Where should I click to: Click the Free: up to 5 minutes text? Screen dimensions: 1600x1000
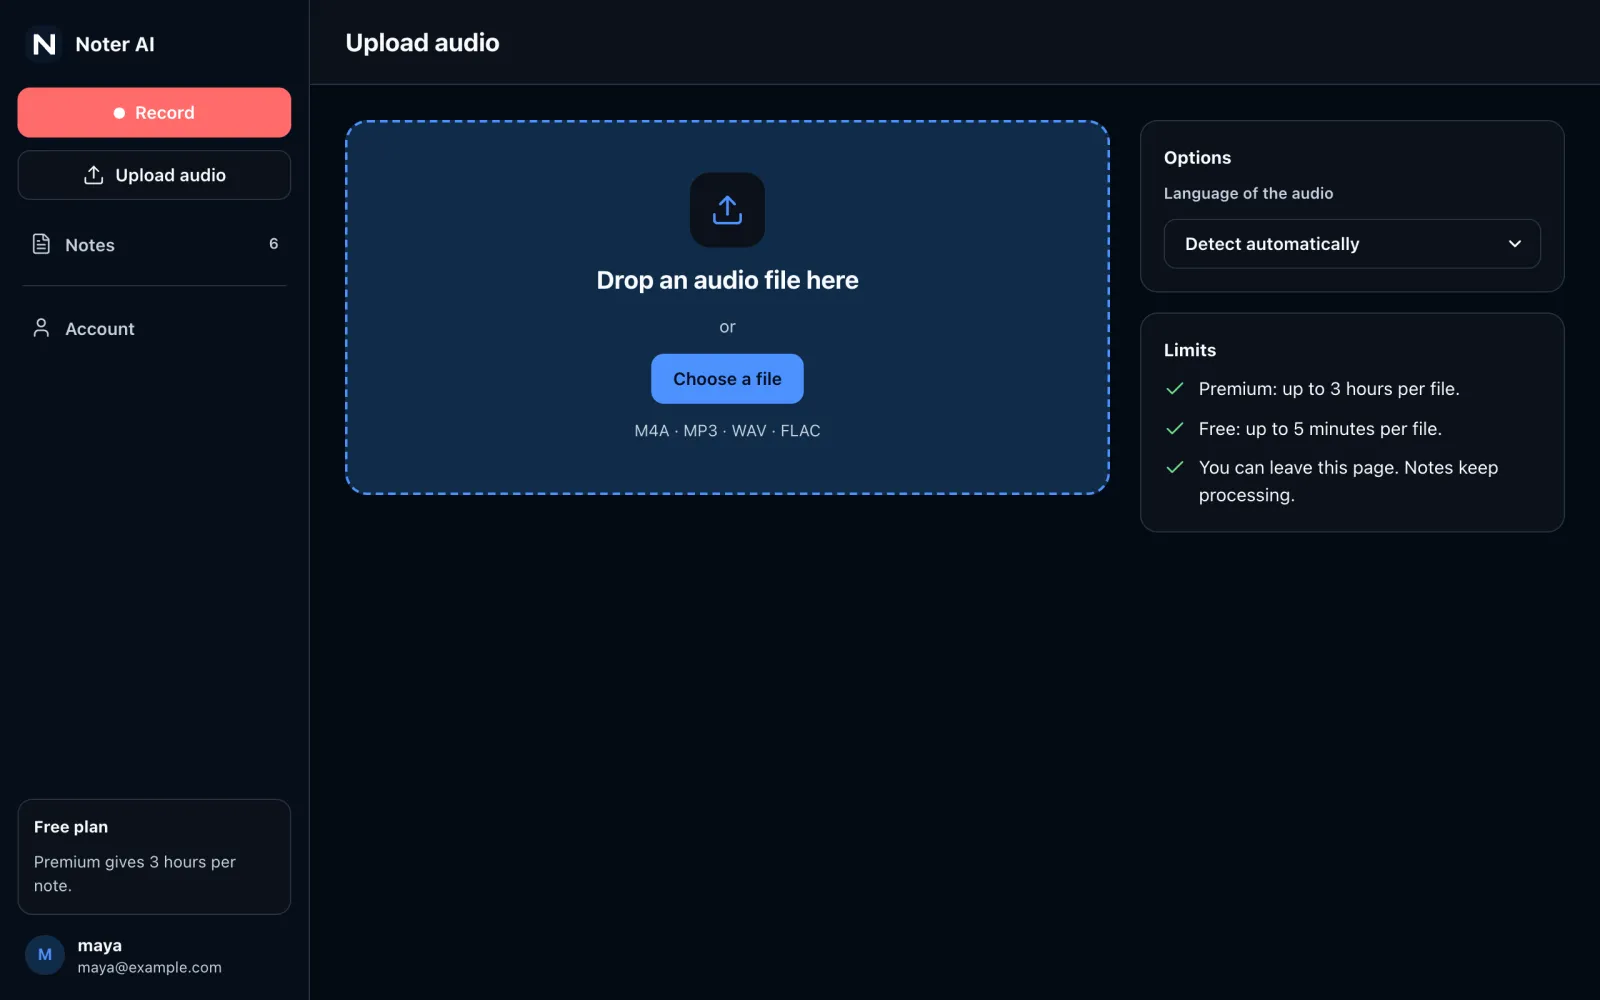[x=1320, y=429]
